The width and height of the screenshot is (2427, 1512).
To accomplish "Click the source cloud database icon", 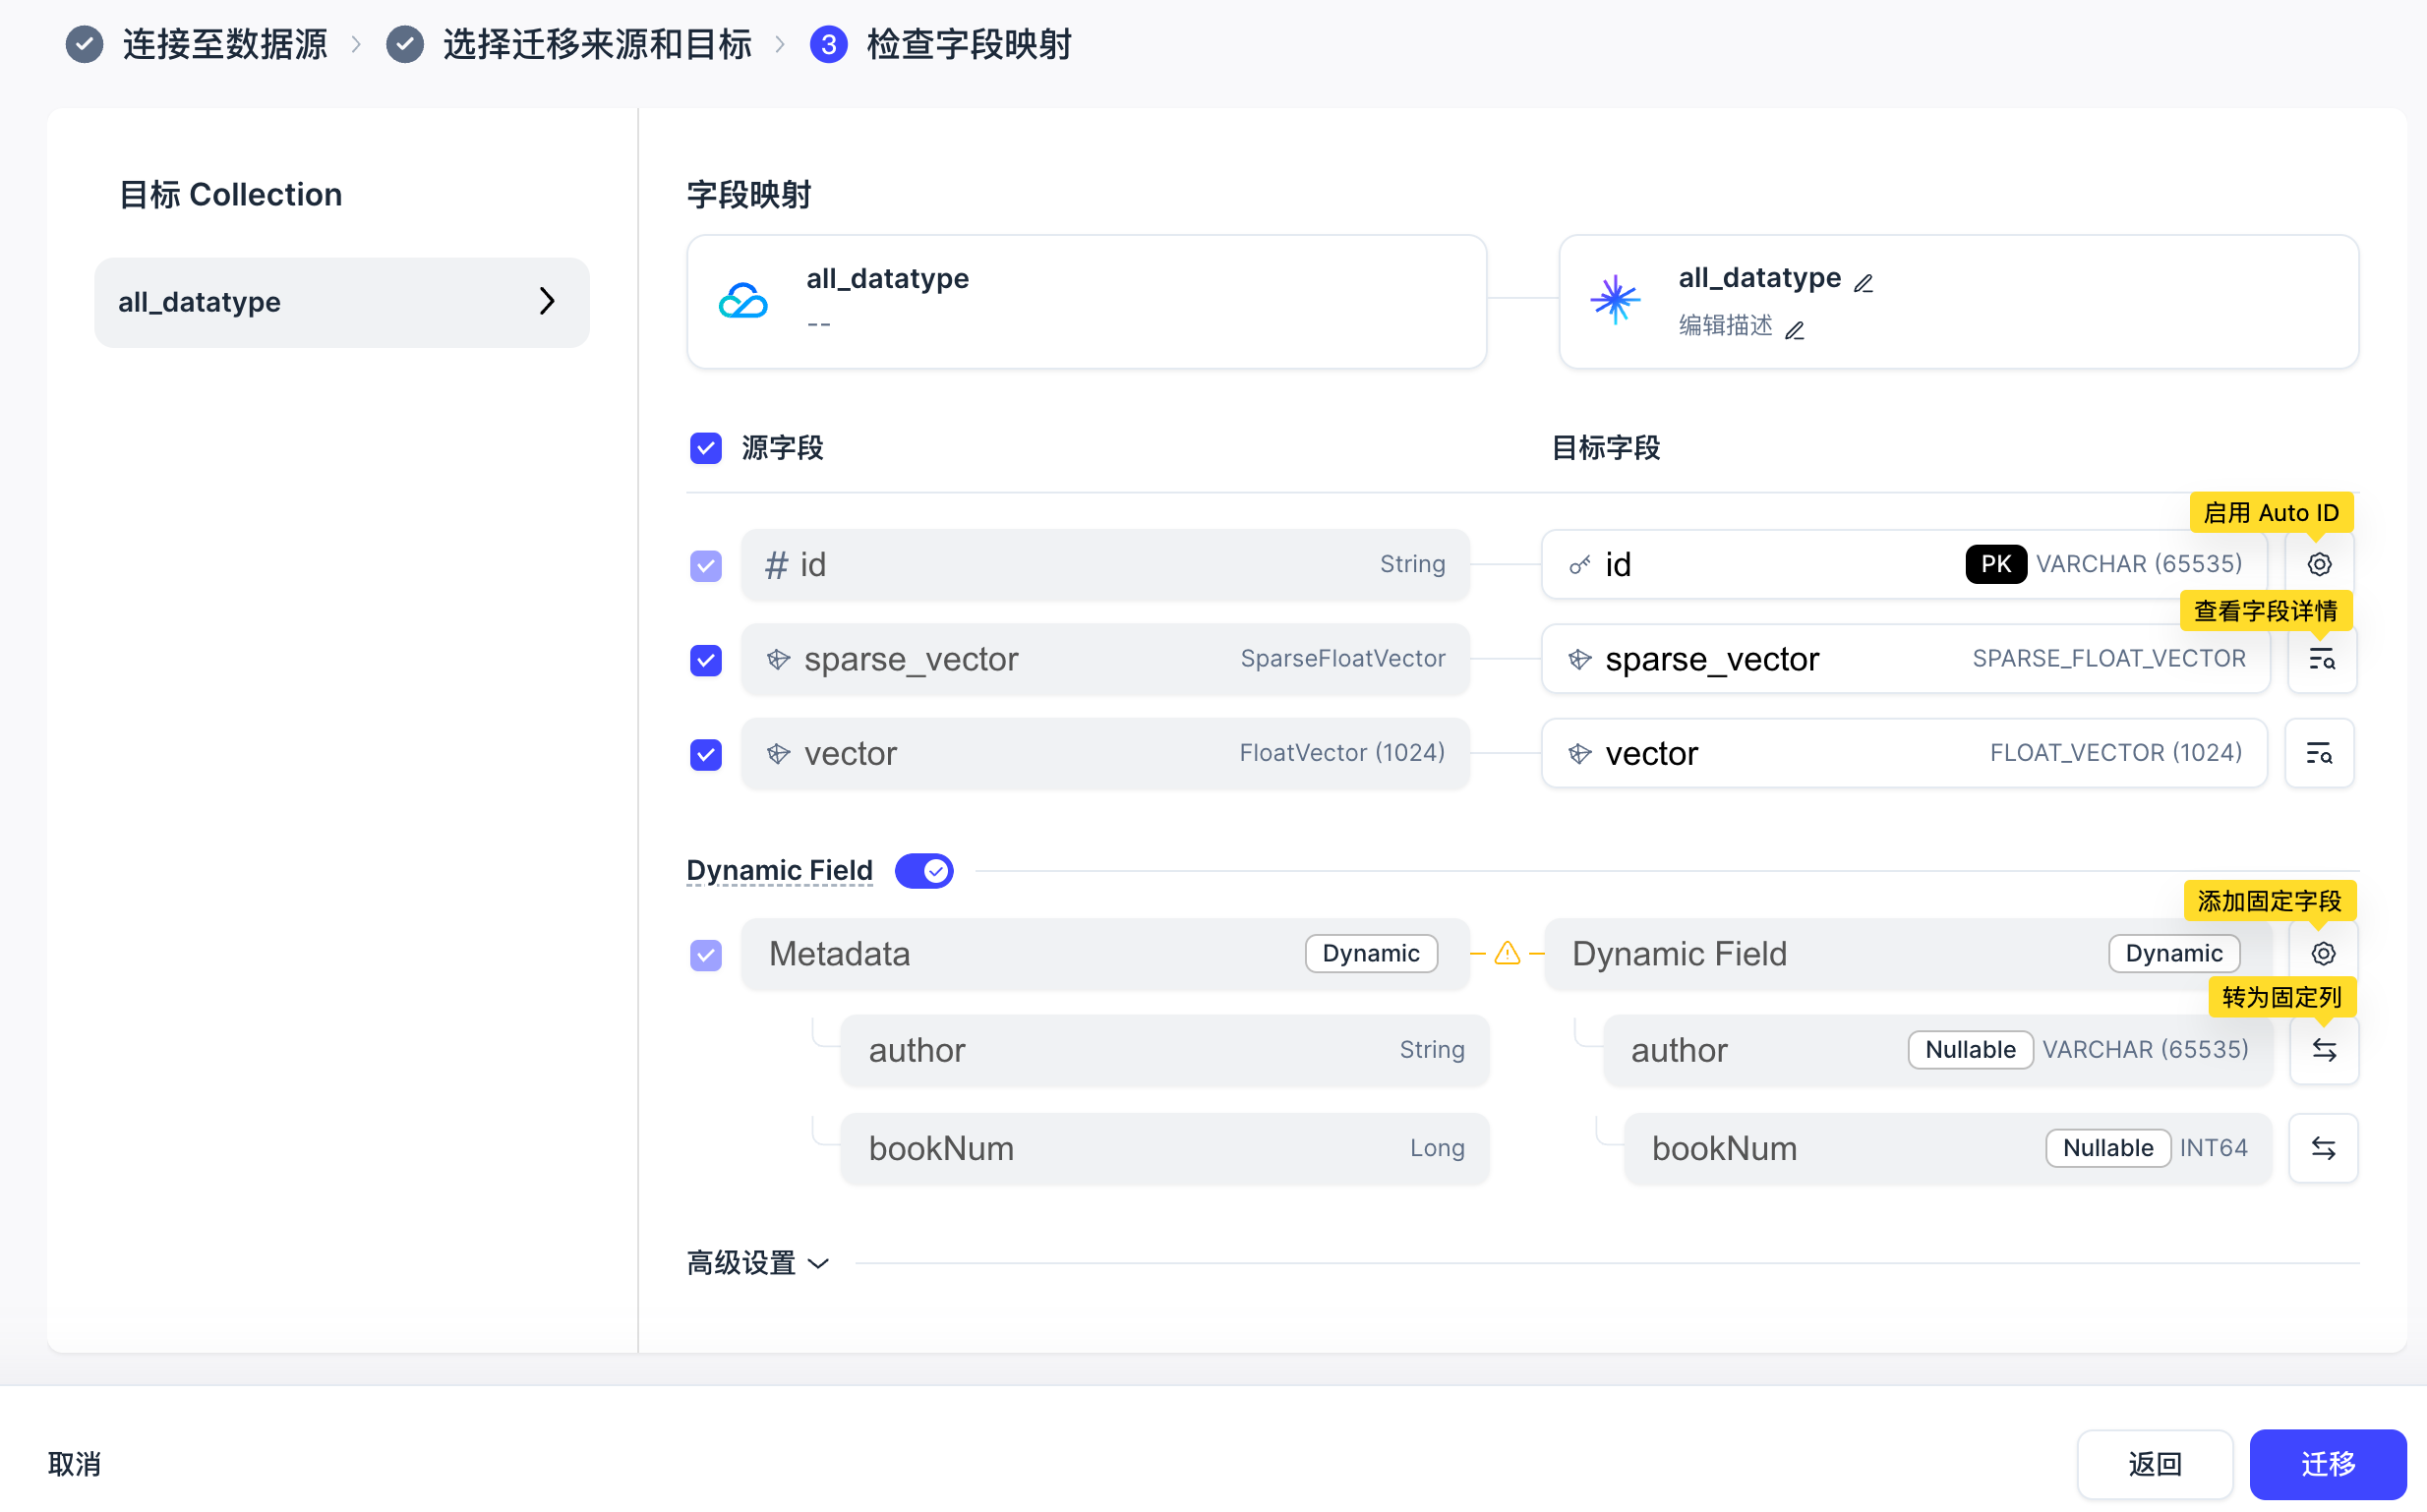I will click(x=744, y=301).
